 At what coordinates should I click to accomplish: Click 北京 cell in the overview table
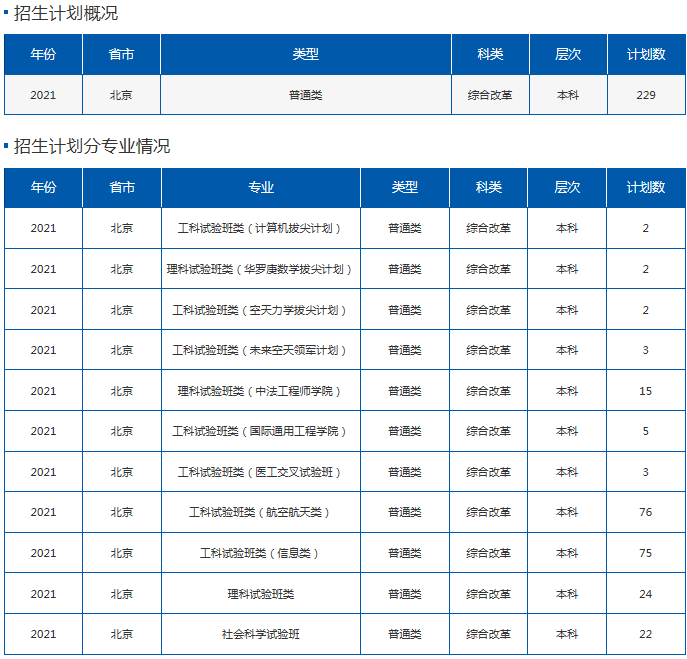pyautogui.click(x=121, y=95)
